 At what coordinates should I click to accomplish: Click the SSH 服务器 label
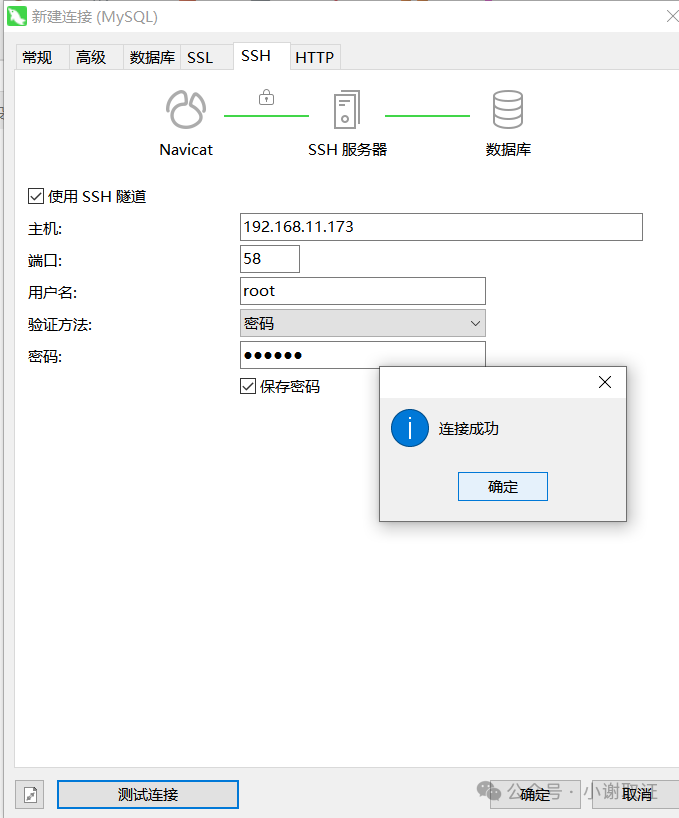pyautogui.click(x=347, y=150)
